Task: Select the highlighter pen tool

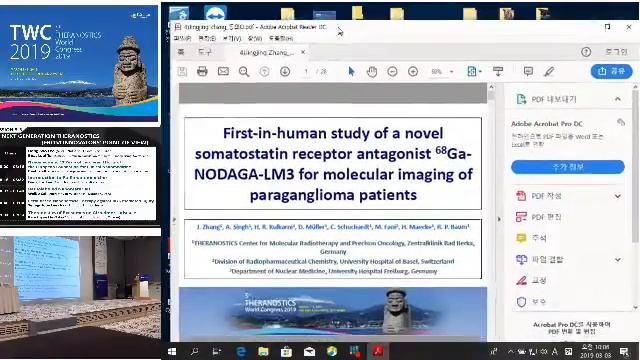Action: pyautogui.click(x=549, y=72)
